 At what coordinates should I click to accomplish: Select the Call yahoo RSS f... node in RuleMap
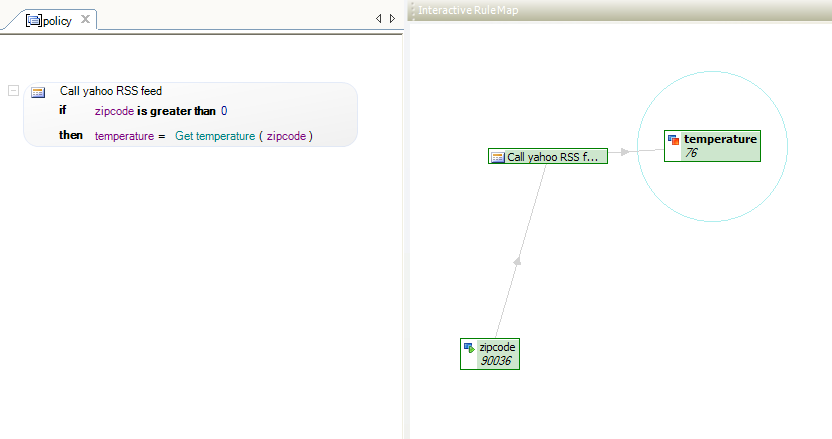pyautogui.click(x=548, y=156)
